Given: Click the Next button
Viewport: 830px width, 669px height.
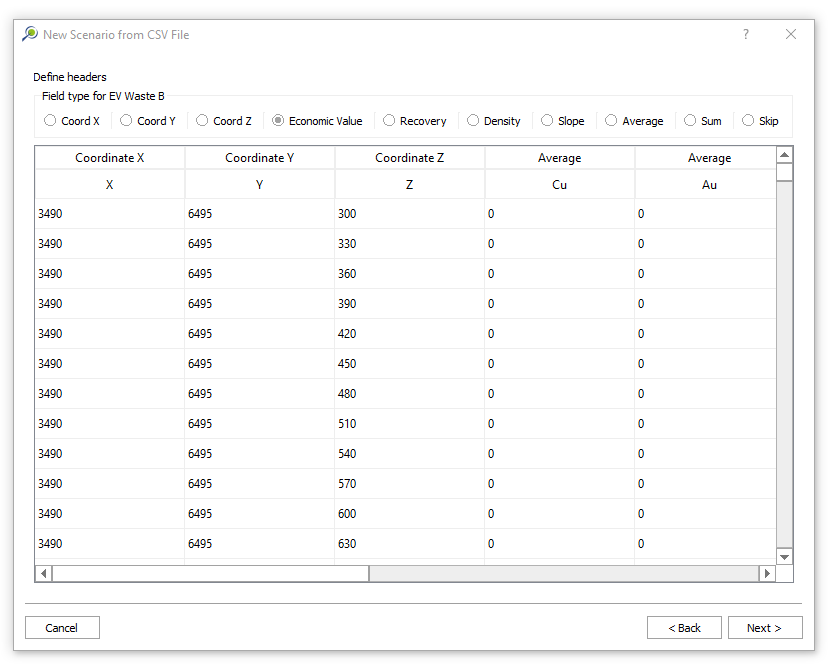Looking at the screenshot, I should click(x=763, y=628).
